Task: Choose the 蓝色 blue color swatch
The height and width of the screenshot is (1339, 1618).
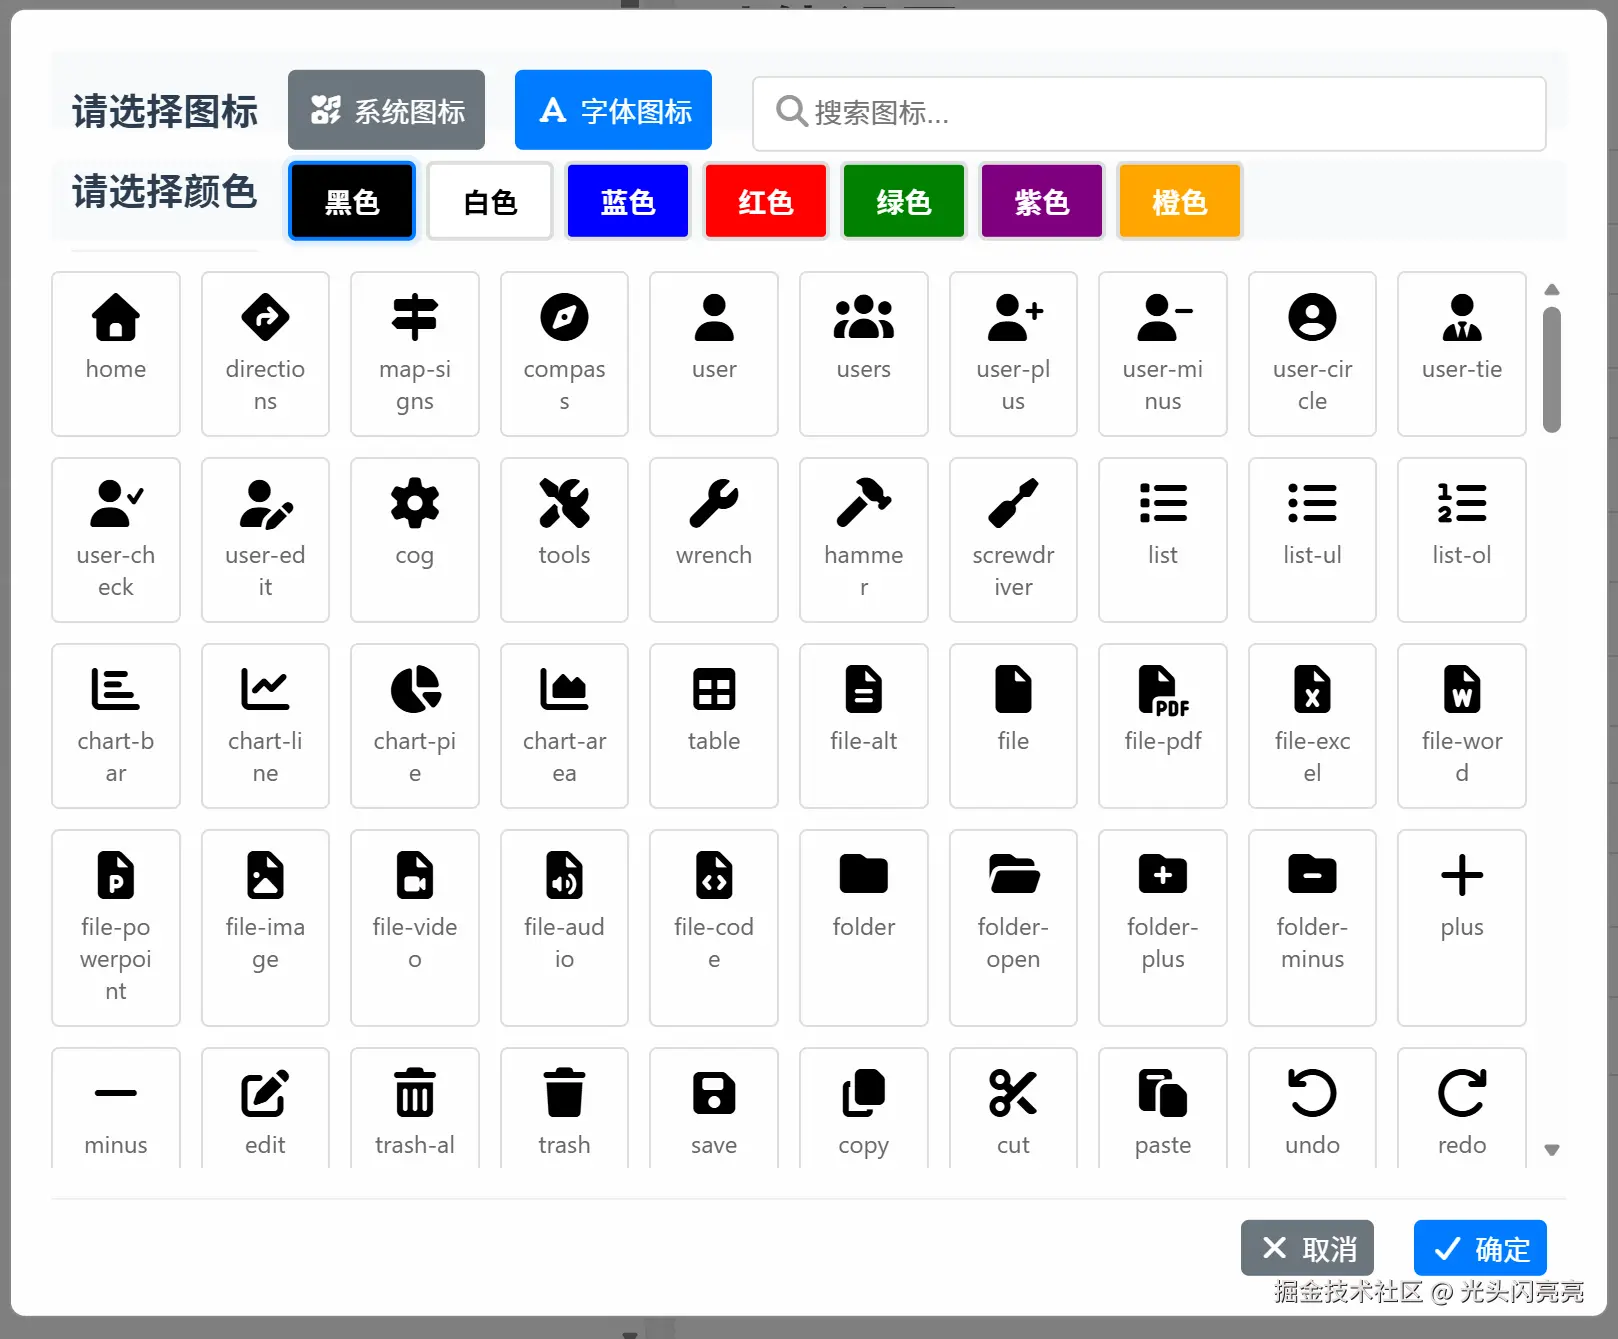Action: [628, 201]
